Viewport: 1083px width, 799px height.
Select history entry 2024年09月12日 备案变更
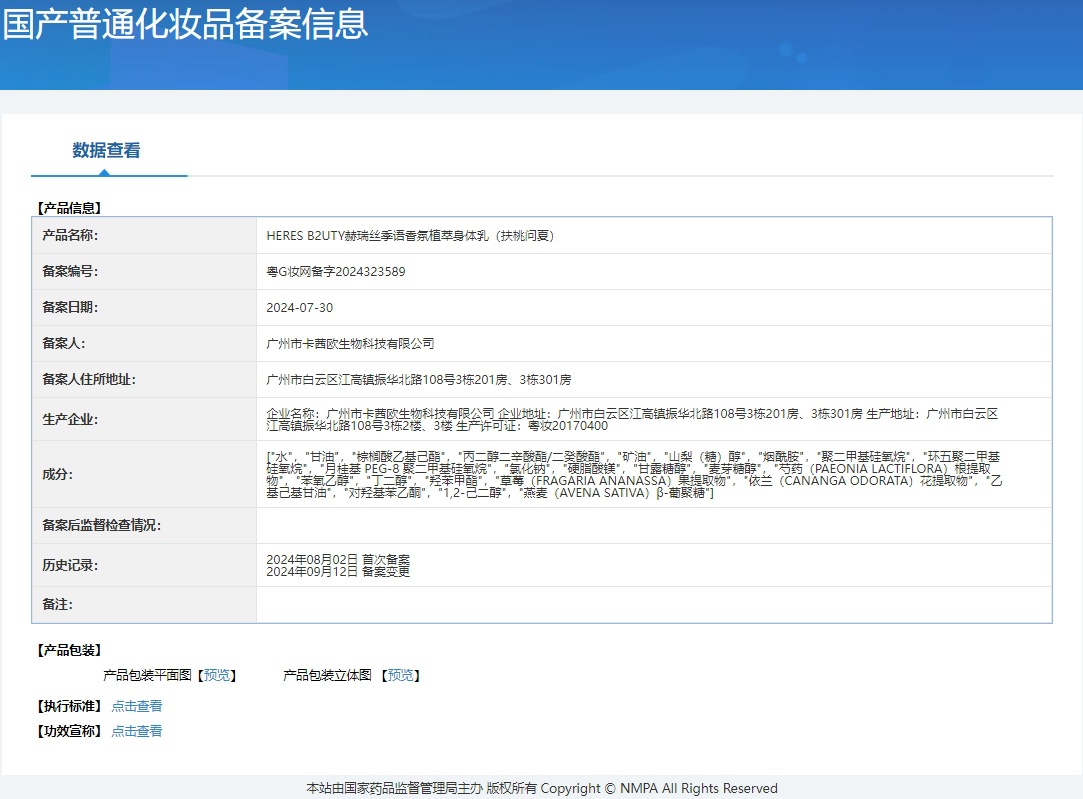click(x=338, y=571)
